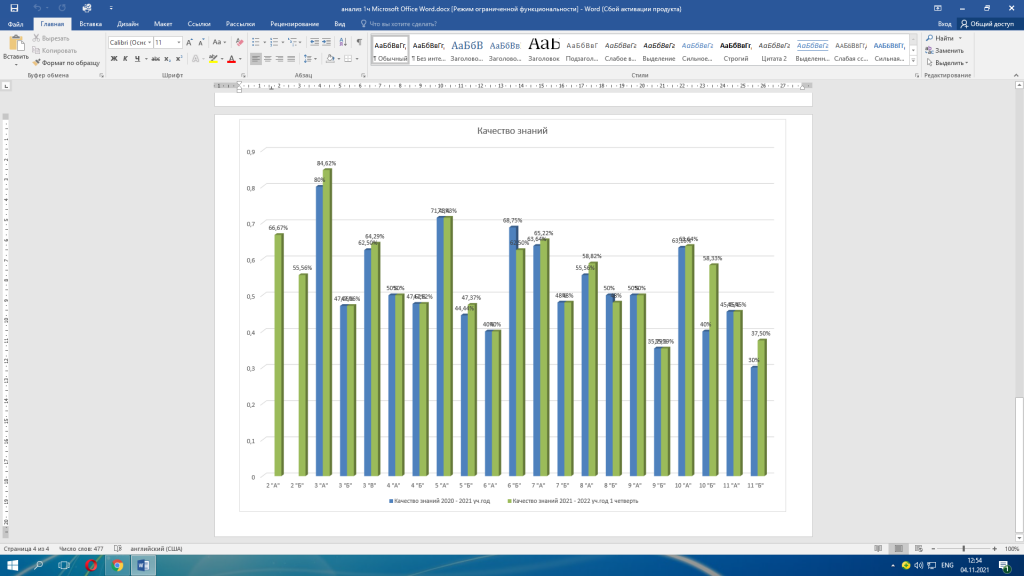Screen dimensions: 1024x576
Task: Click the red font color swatch
Action: [x=231, y=59]
